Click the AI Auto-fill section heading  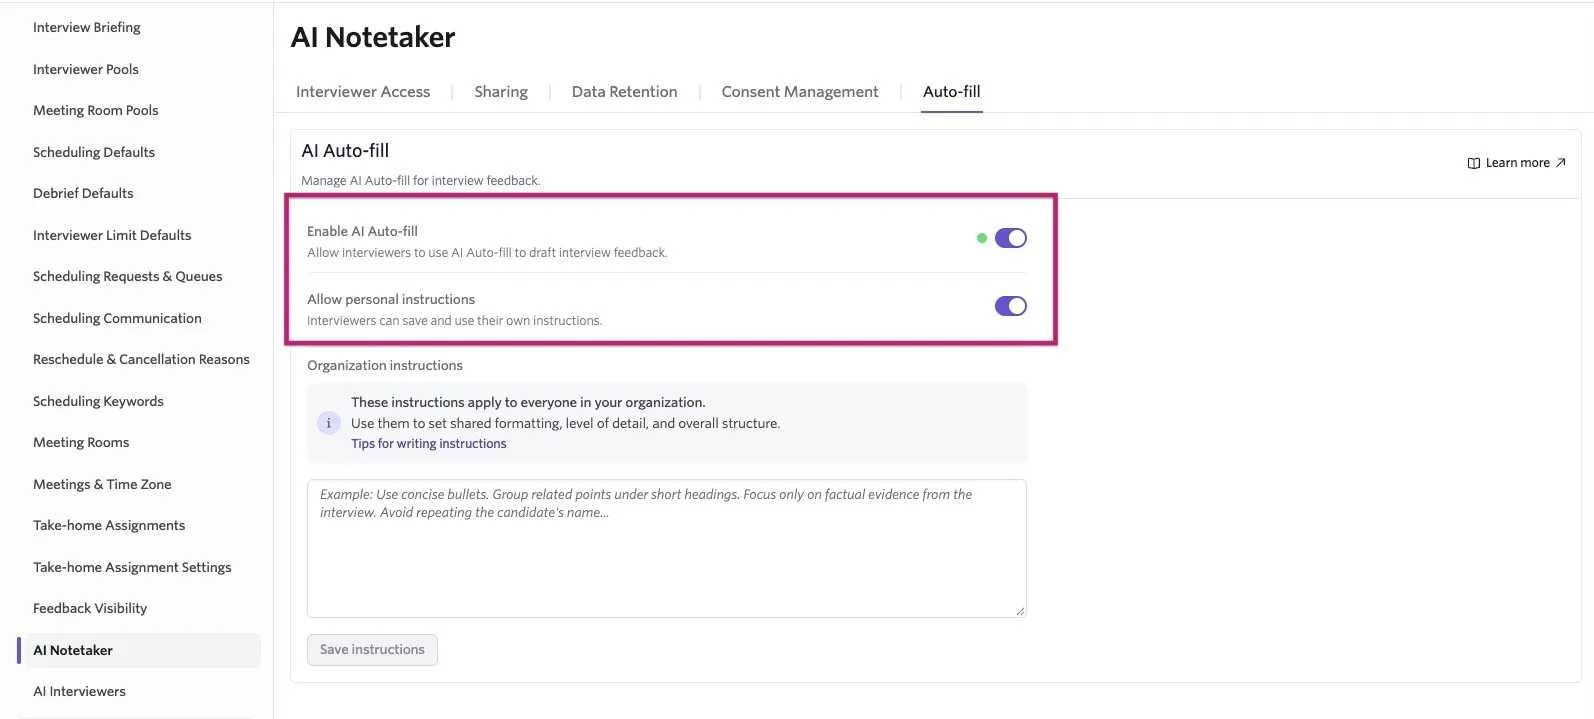[x=345, y=151]
